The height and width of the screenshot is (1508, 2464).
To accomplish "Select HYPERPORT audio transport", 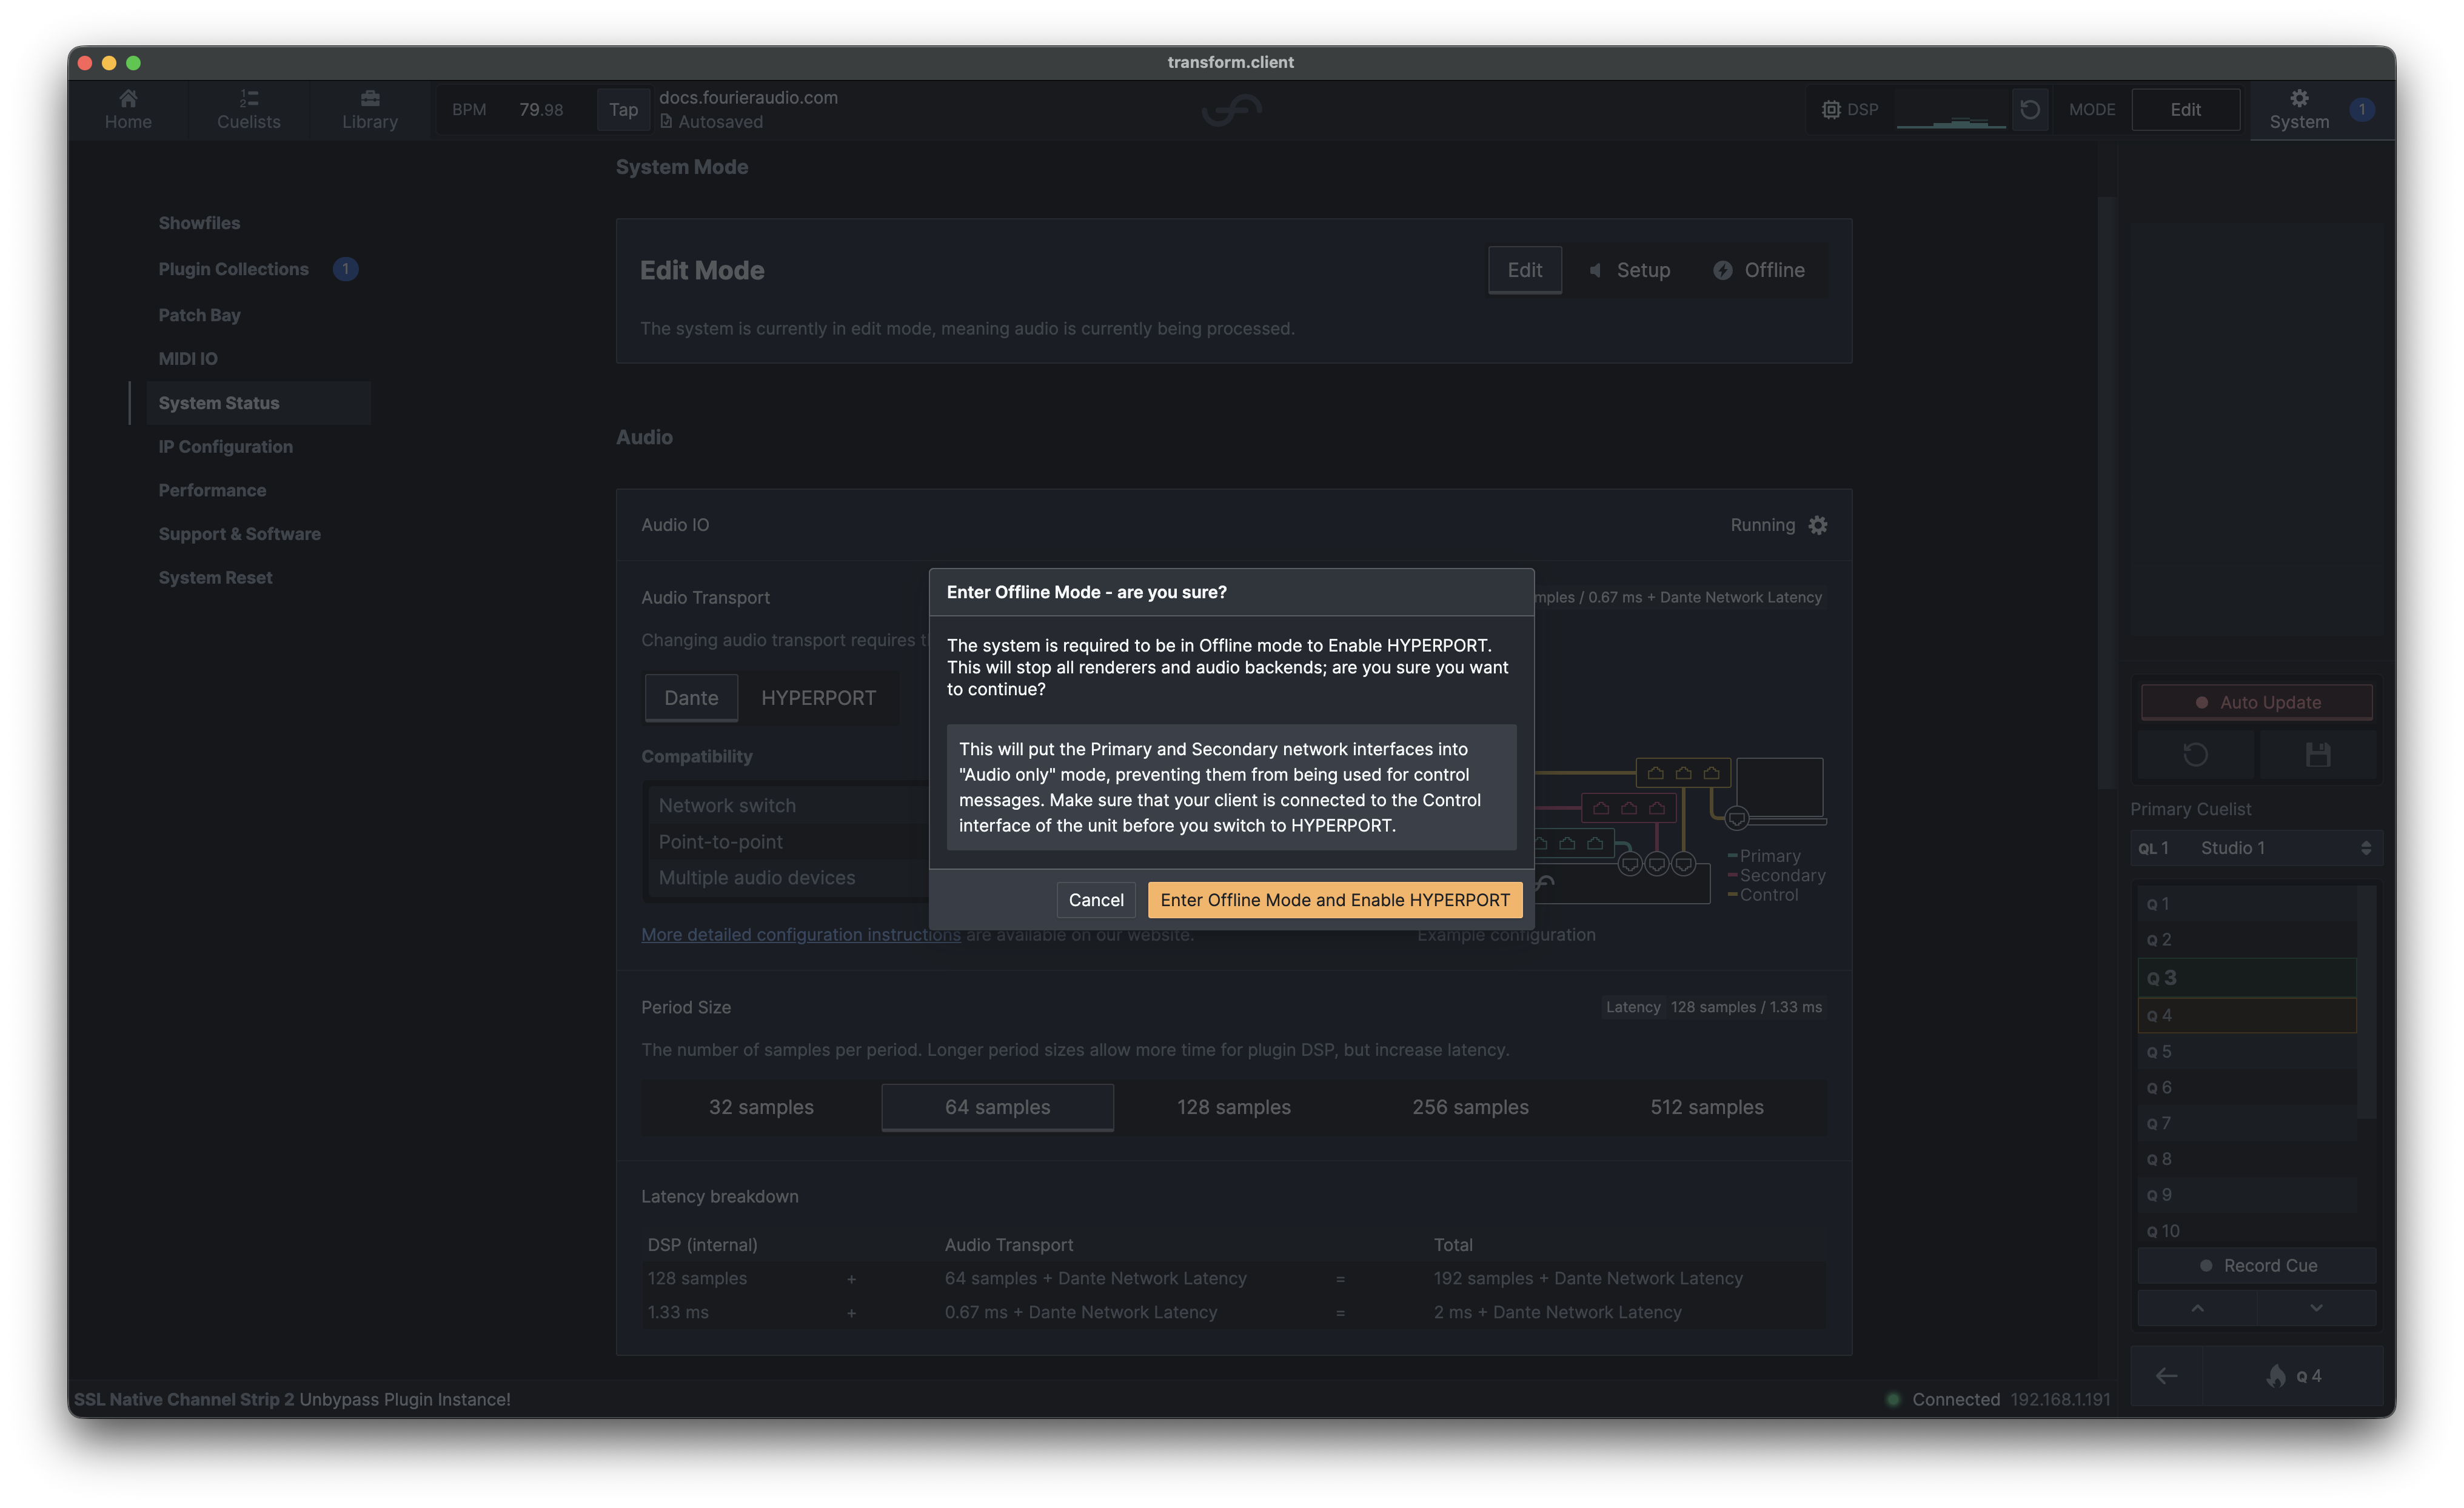I will [x=818, y=698].
